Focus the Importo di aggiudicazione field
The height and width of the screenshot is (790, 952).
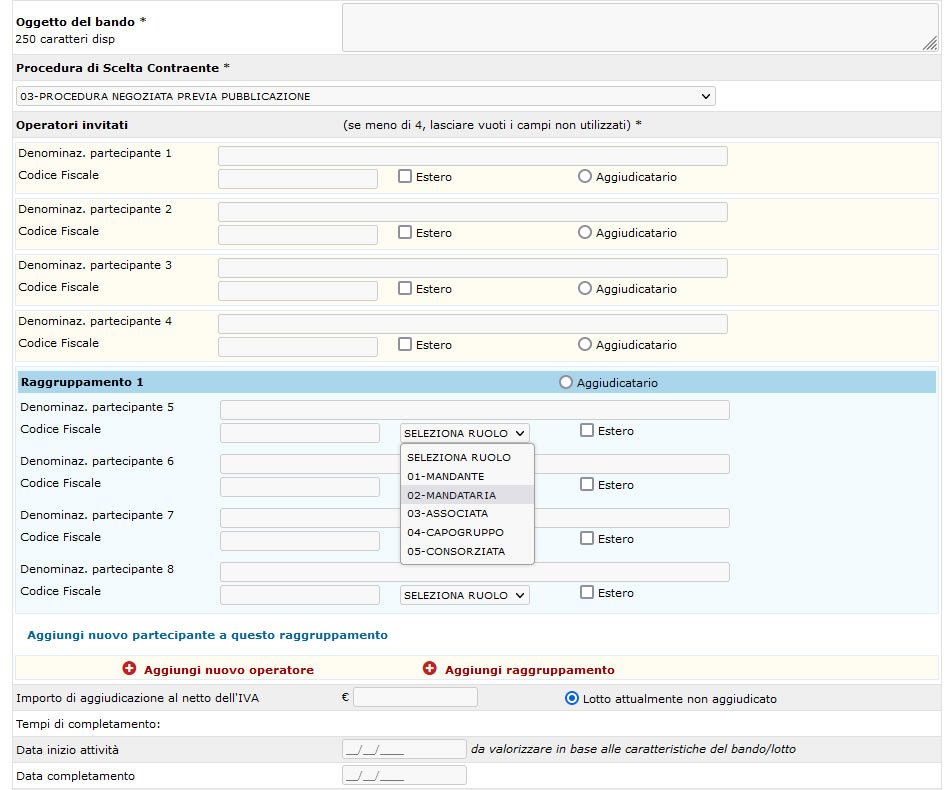[x=415, y=697]
